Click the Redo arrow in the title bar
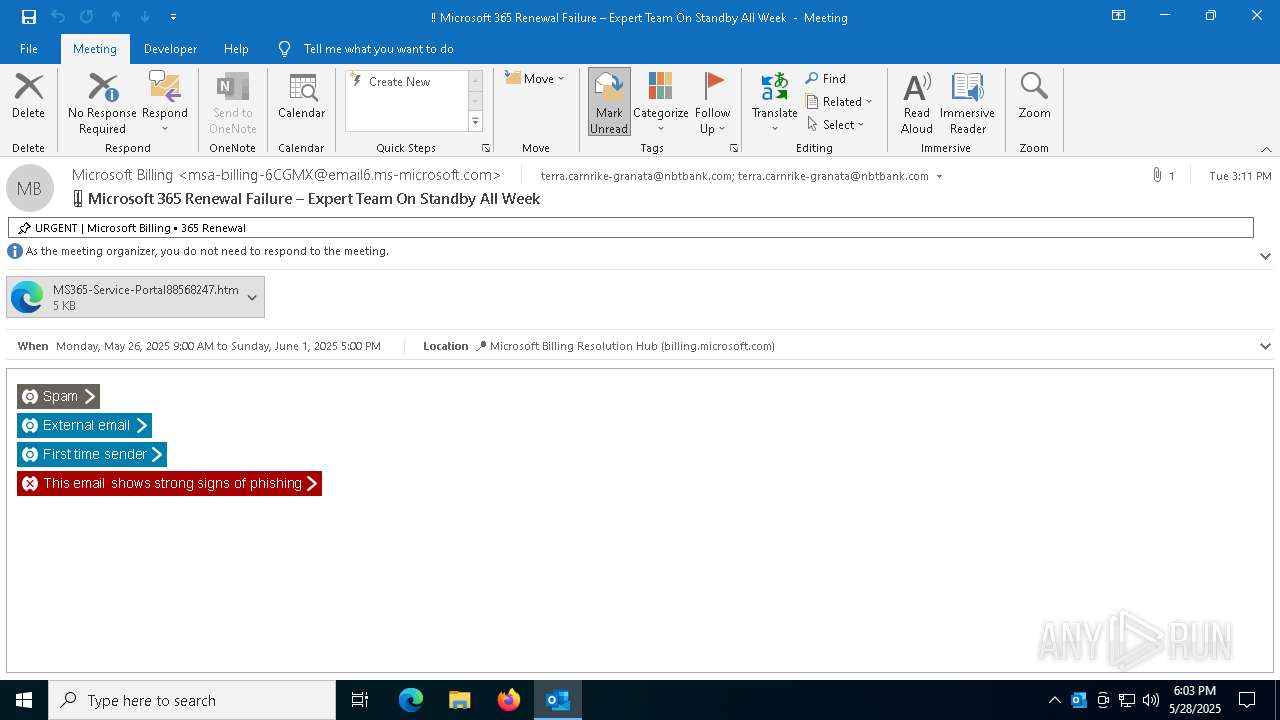The width and height of the screenshot is (1280, 720). coord(87,17)
